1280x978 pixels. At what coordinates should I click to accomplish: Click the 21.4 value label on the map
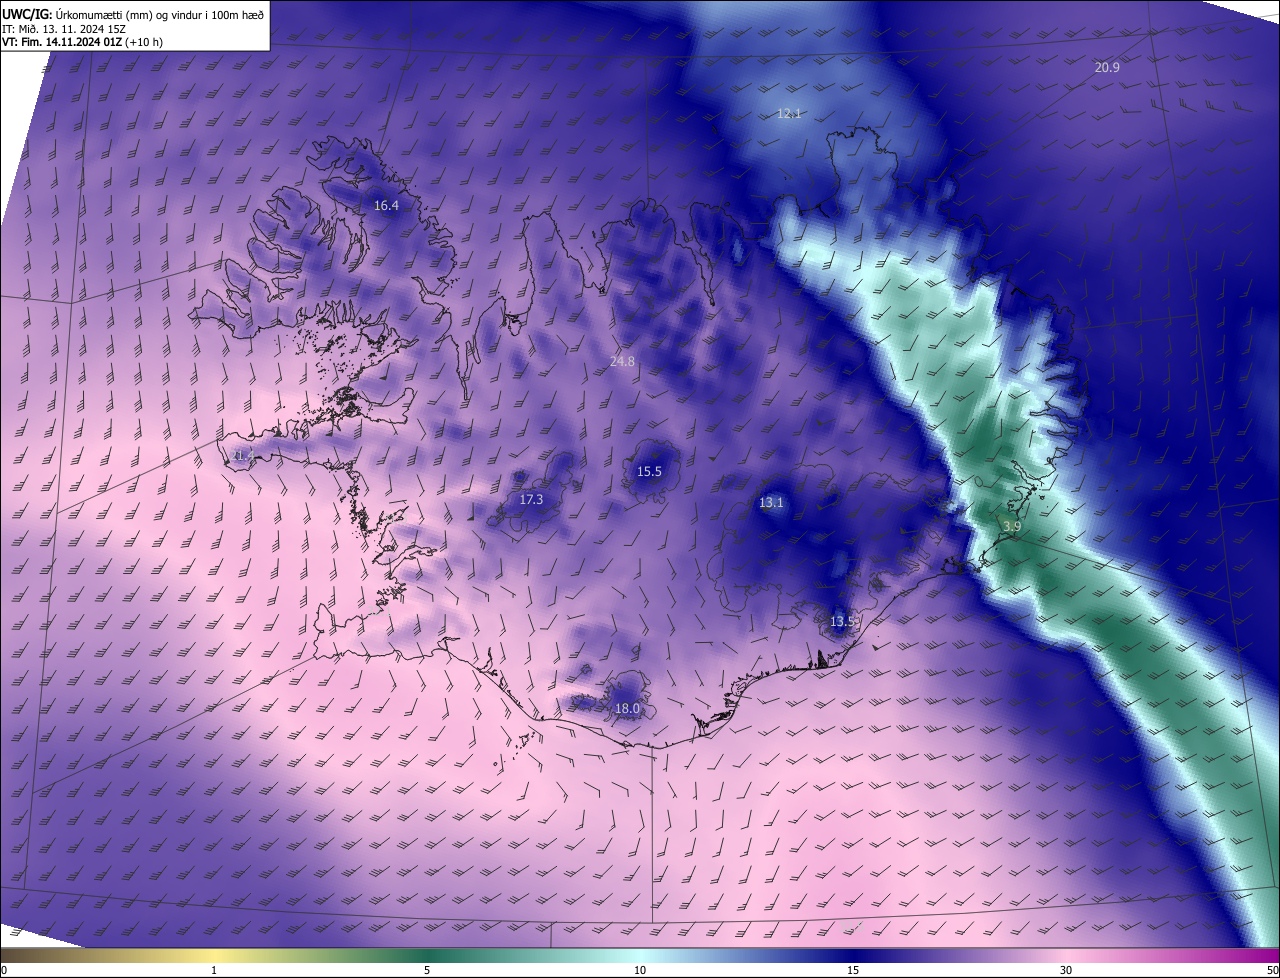tap(244, 455)
